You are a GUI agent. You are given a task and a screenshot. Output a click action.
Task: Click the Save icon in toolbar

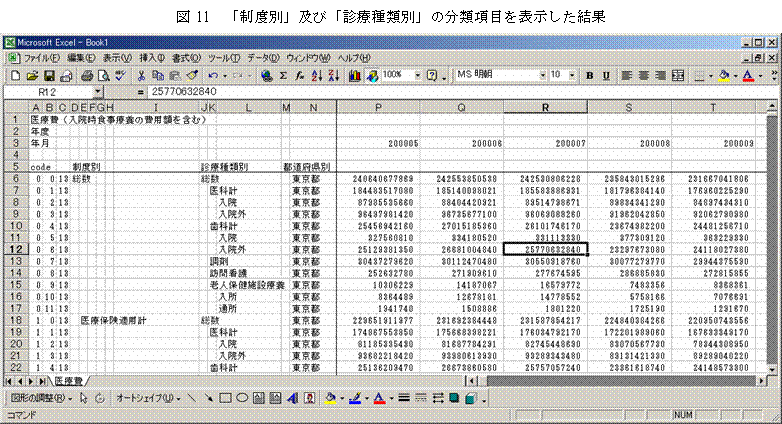click(x=48, y=75)
